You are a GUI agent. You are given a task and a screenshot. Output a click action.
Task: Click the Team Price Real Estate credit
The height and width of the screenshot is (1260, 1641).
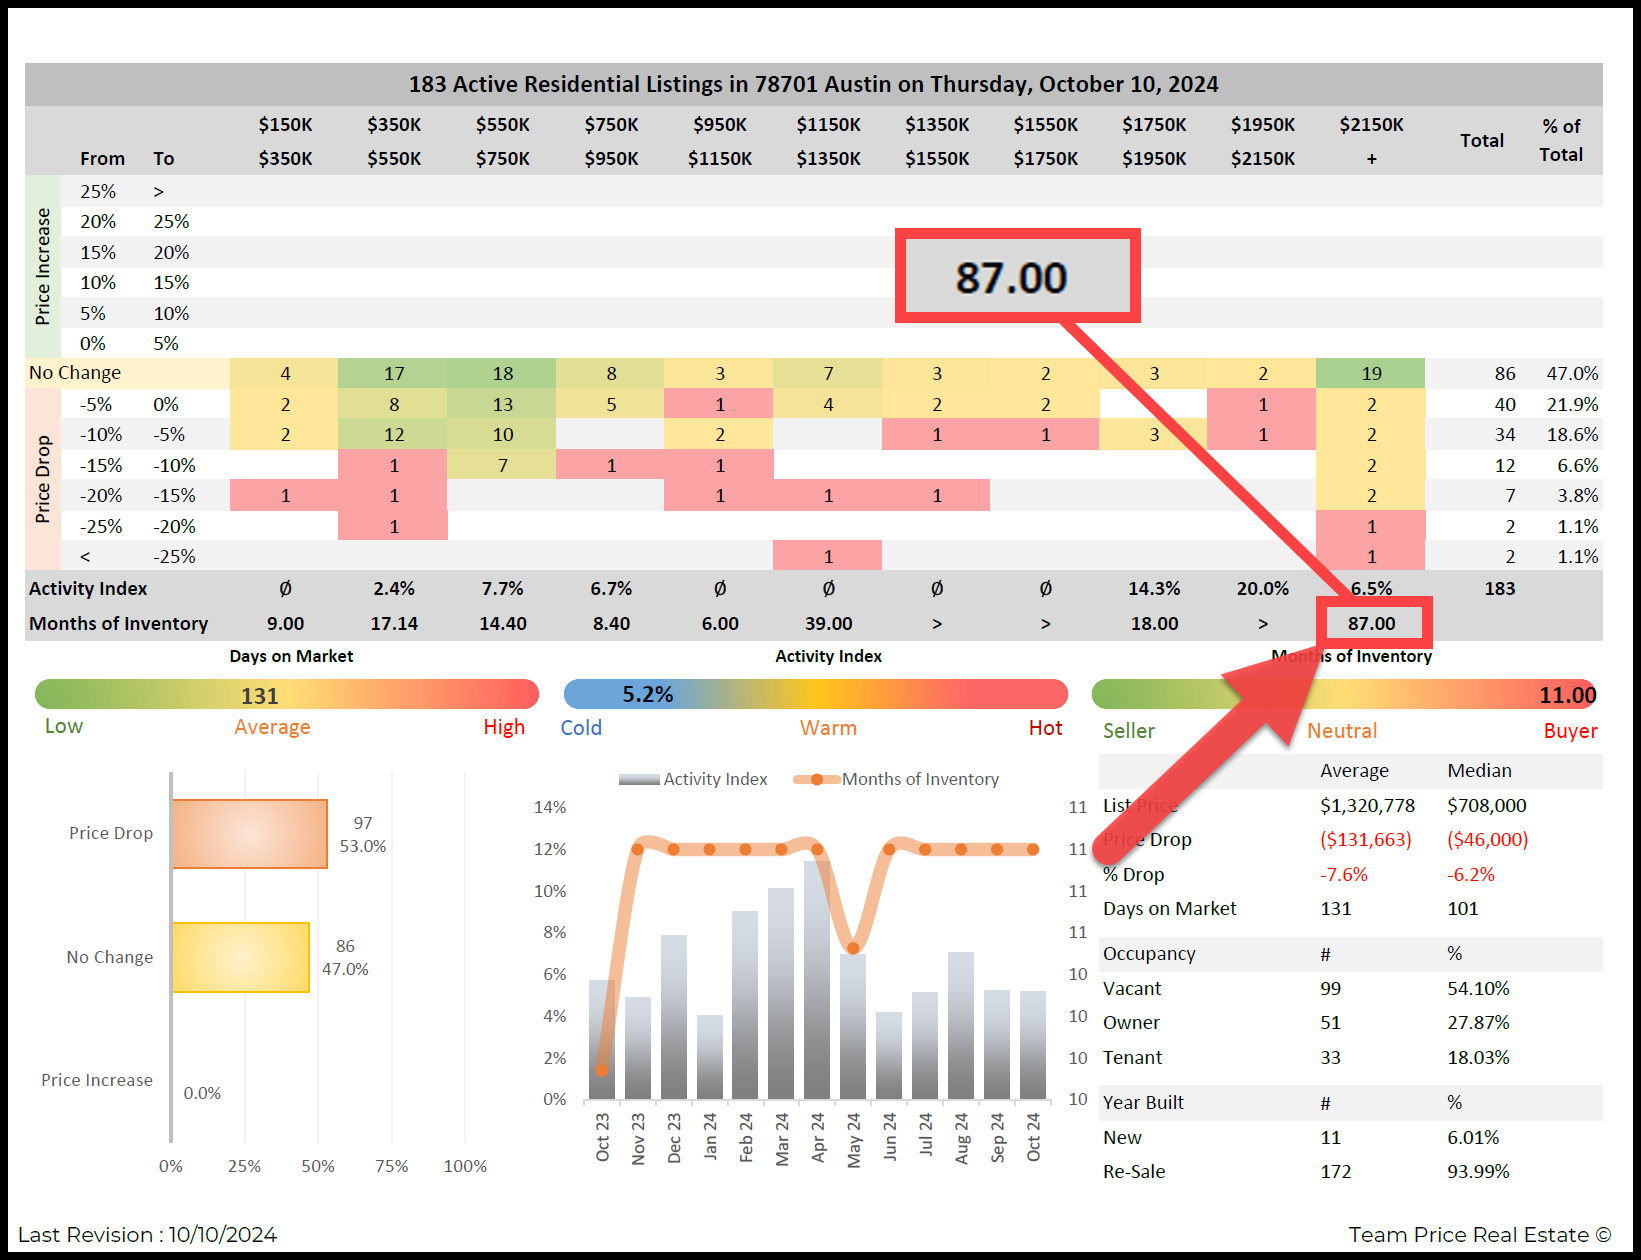(1478, 1235)
